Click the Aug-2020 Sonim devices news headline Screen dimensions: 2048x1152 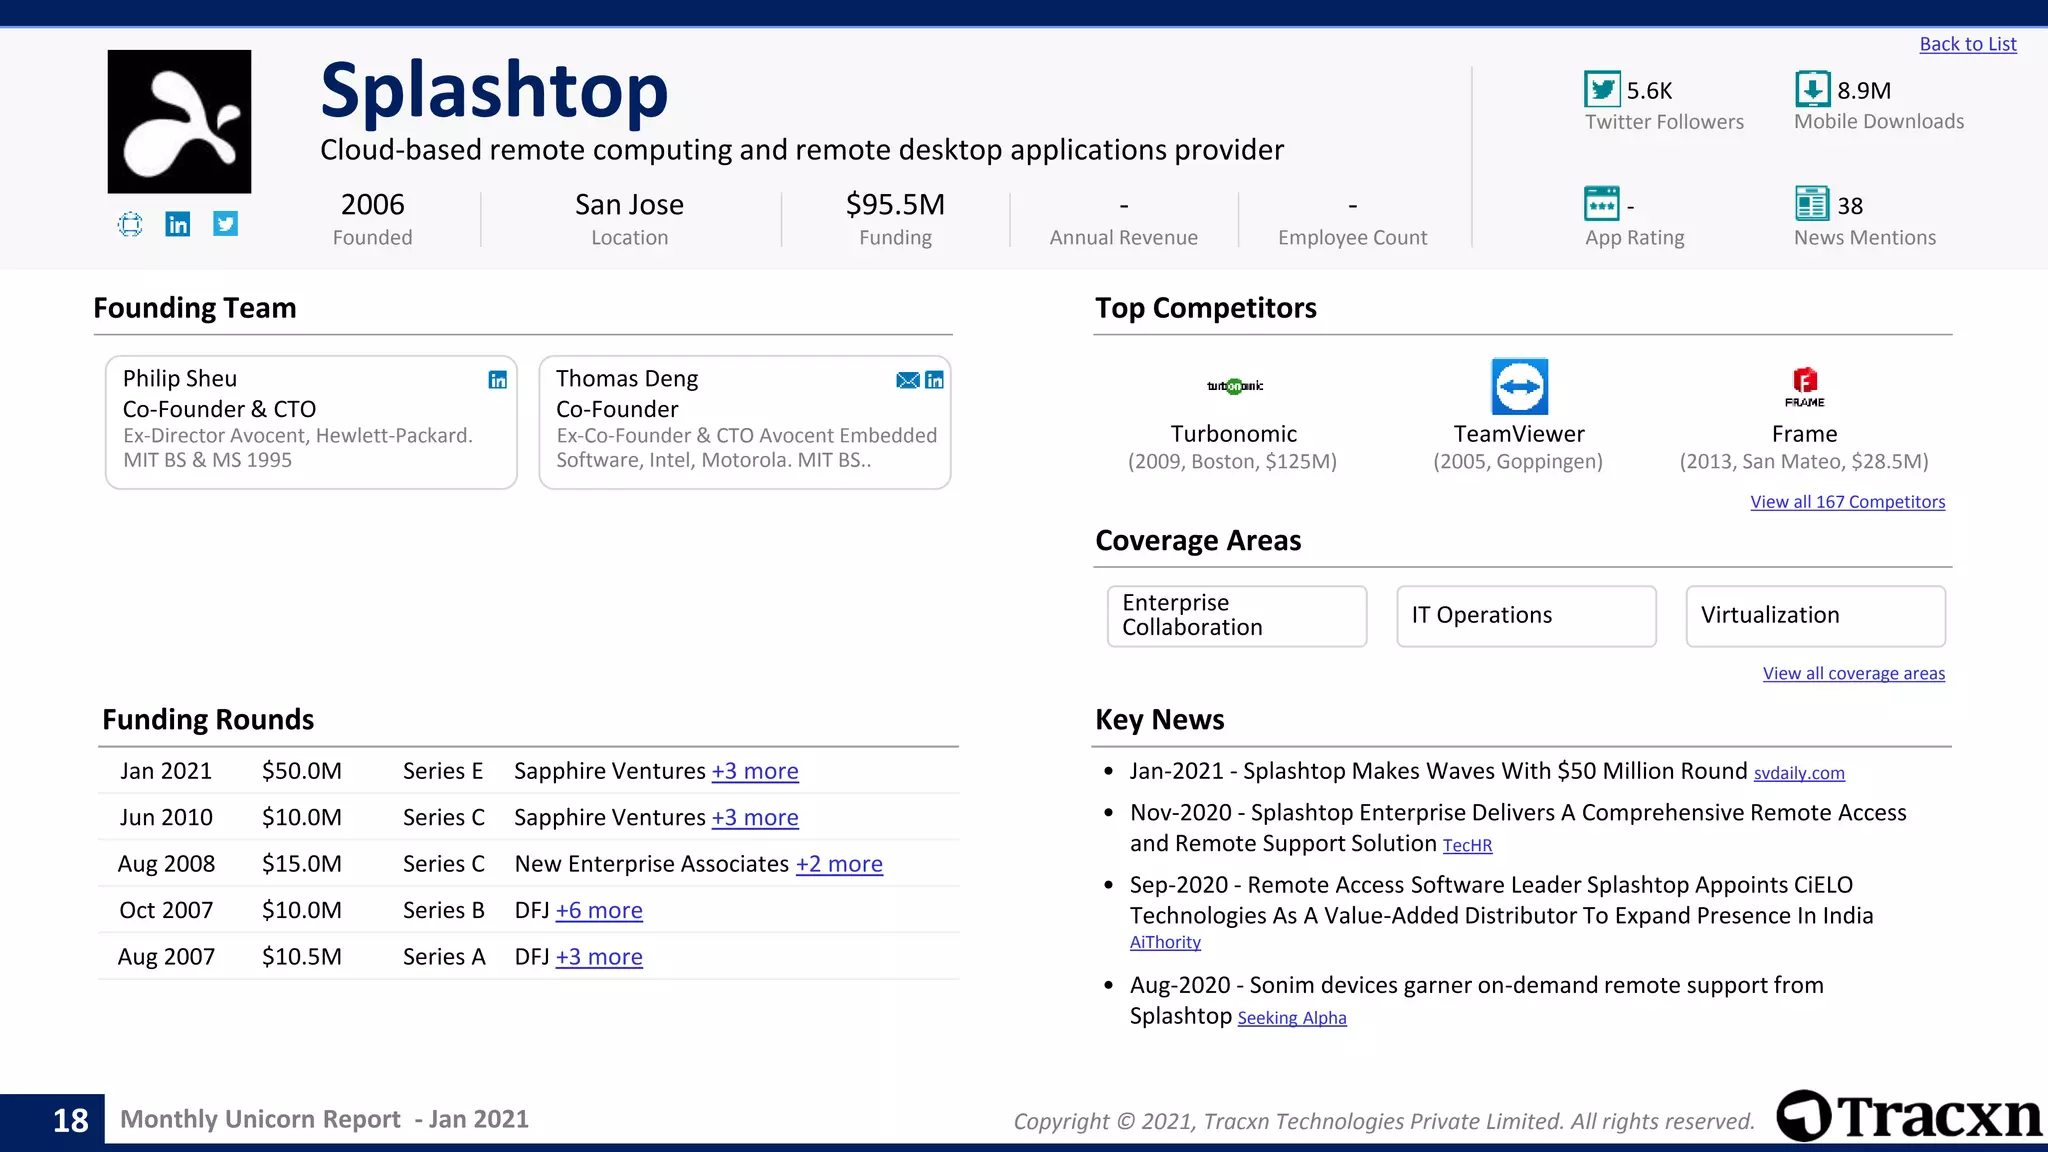point(1476,1000)
